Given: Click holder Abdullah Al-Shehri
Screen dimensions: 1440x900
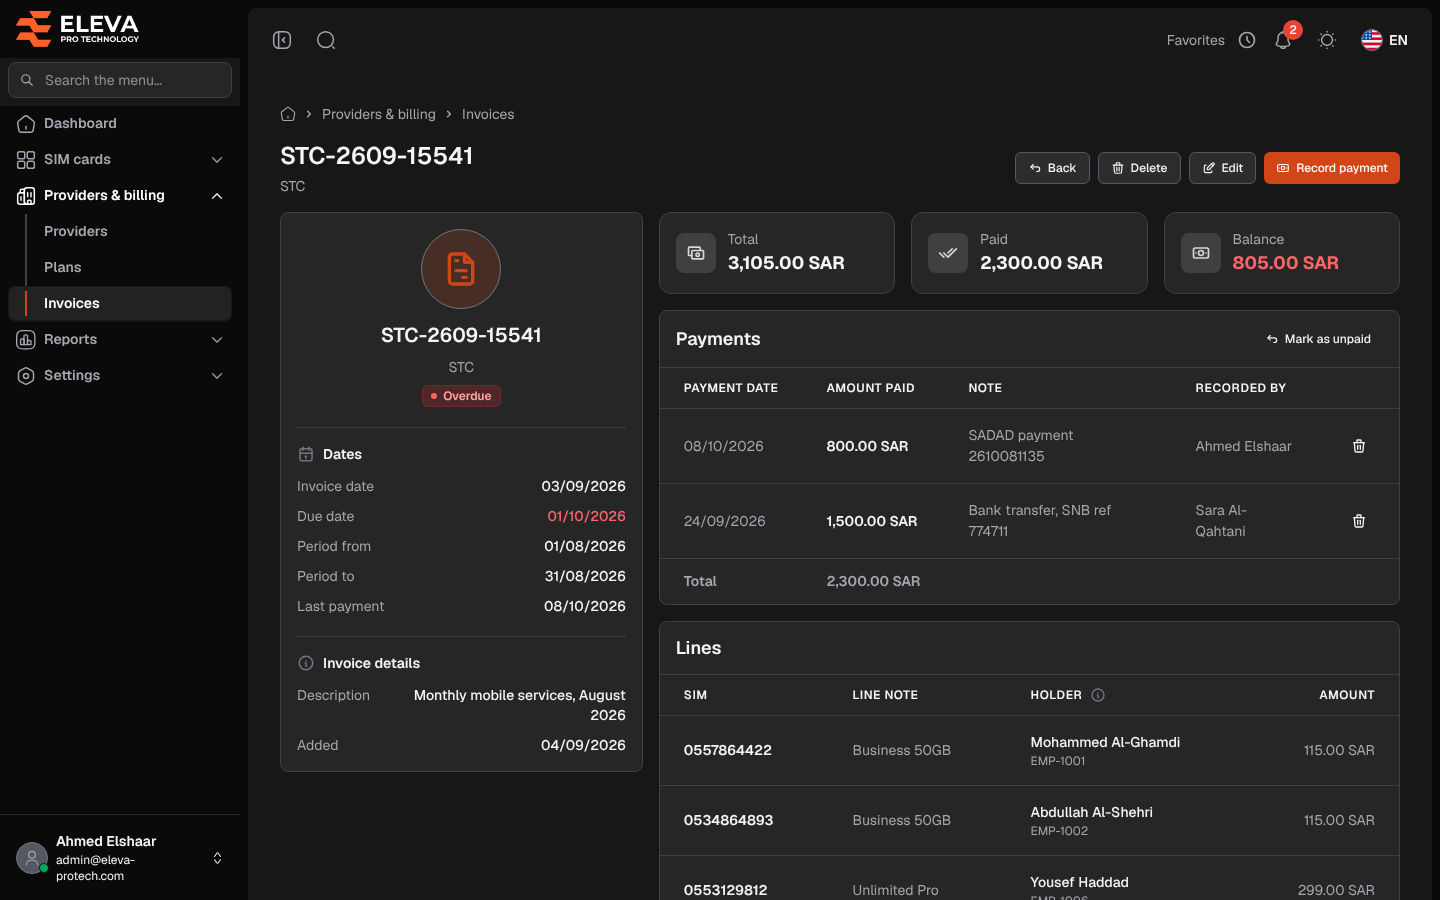Looking at the screenshot, I should (x=1092, y=812).
